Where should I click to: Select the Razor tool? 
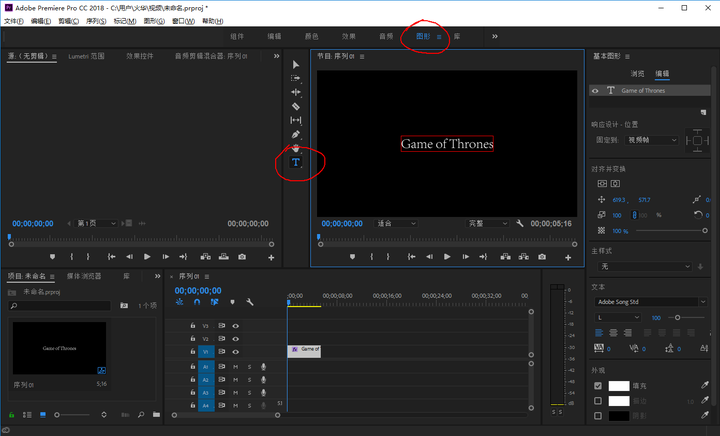(x=296, y=106)
